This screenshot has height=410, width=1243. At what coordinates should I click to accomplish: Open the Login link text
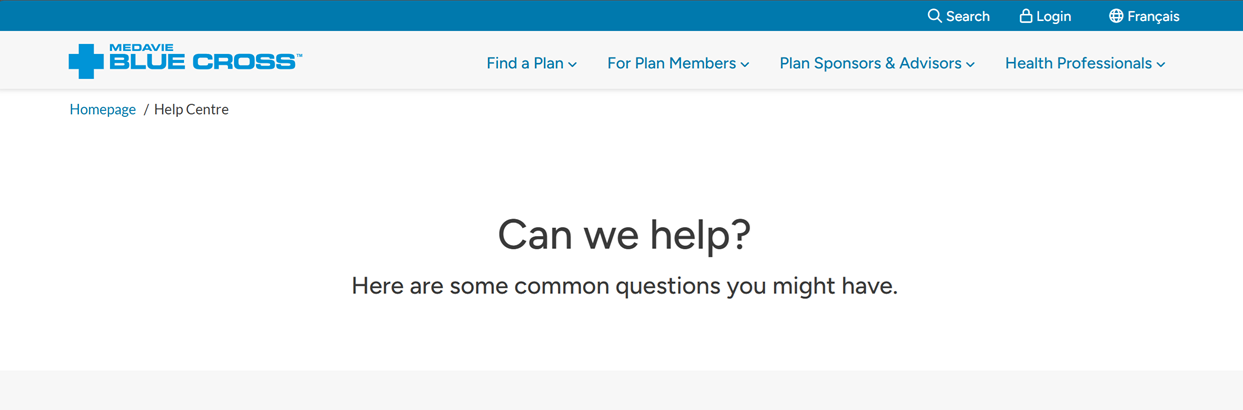pos(1054,16)
